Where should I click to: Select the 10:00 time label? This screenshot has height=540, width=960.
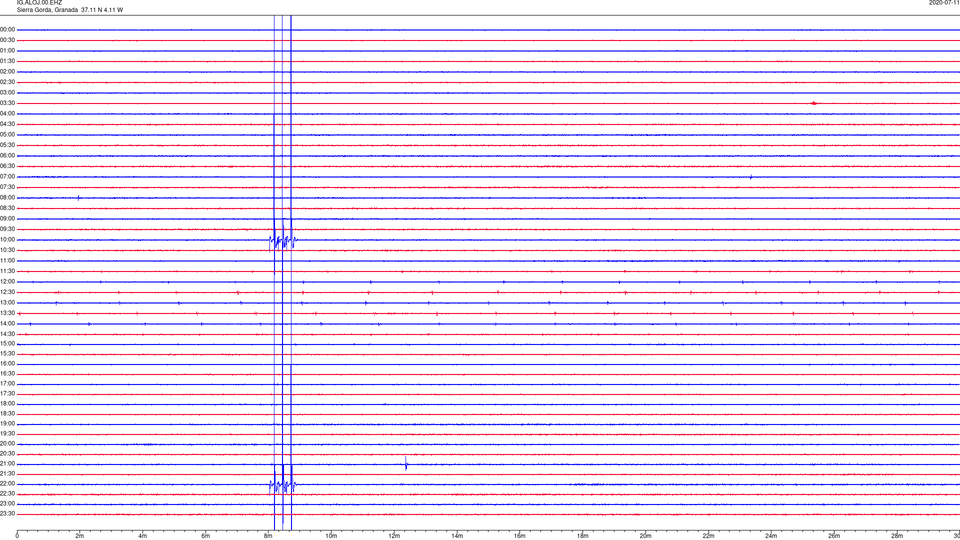[x=8, y=239]
